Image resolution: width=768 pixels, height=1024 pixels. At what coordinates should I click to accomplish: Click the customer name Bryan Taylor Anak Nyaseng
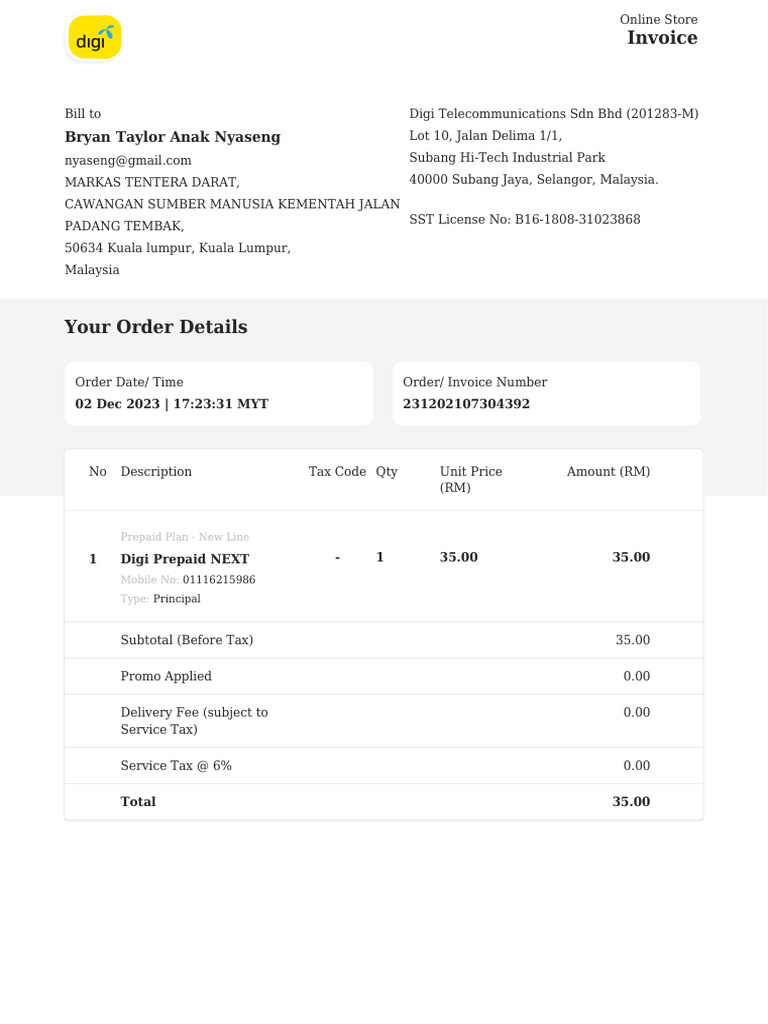(x=172, y=137)
